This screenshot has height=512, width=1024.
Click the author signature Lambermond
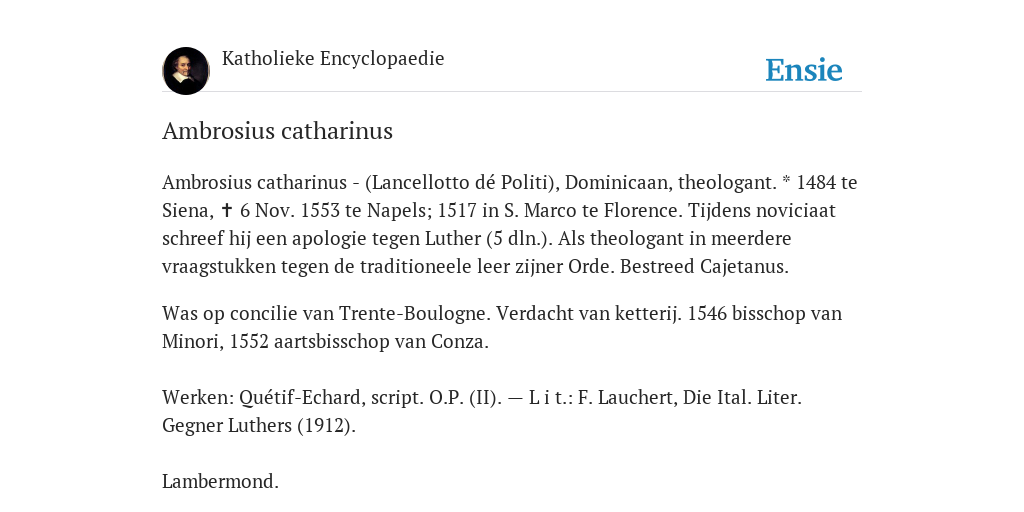(221, 481)
